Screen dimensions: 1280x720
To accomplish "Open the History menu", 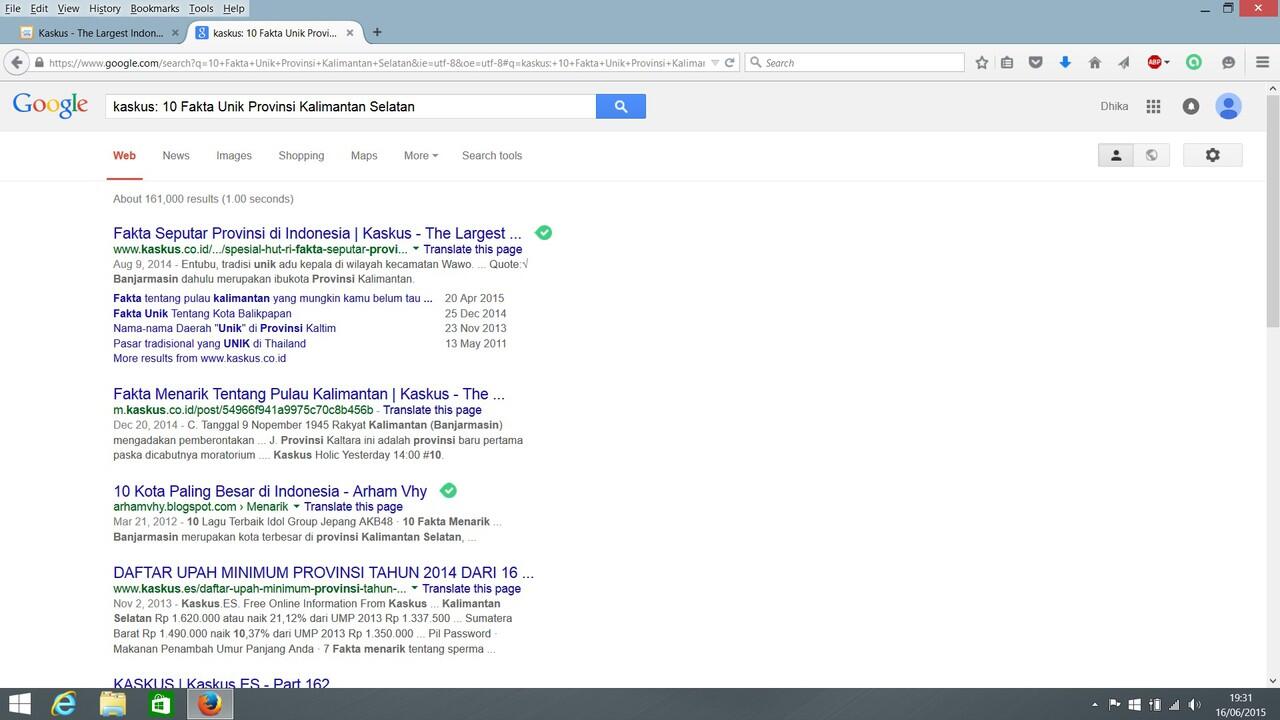I will coord(104,8).
